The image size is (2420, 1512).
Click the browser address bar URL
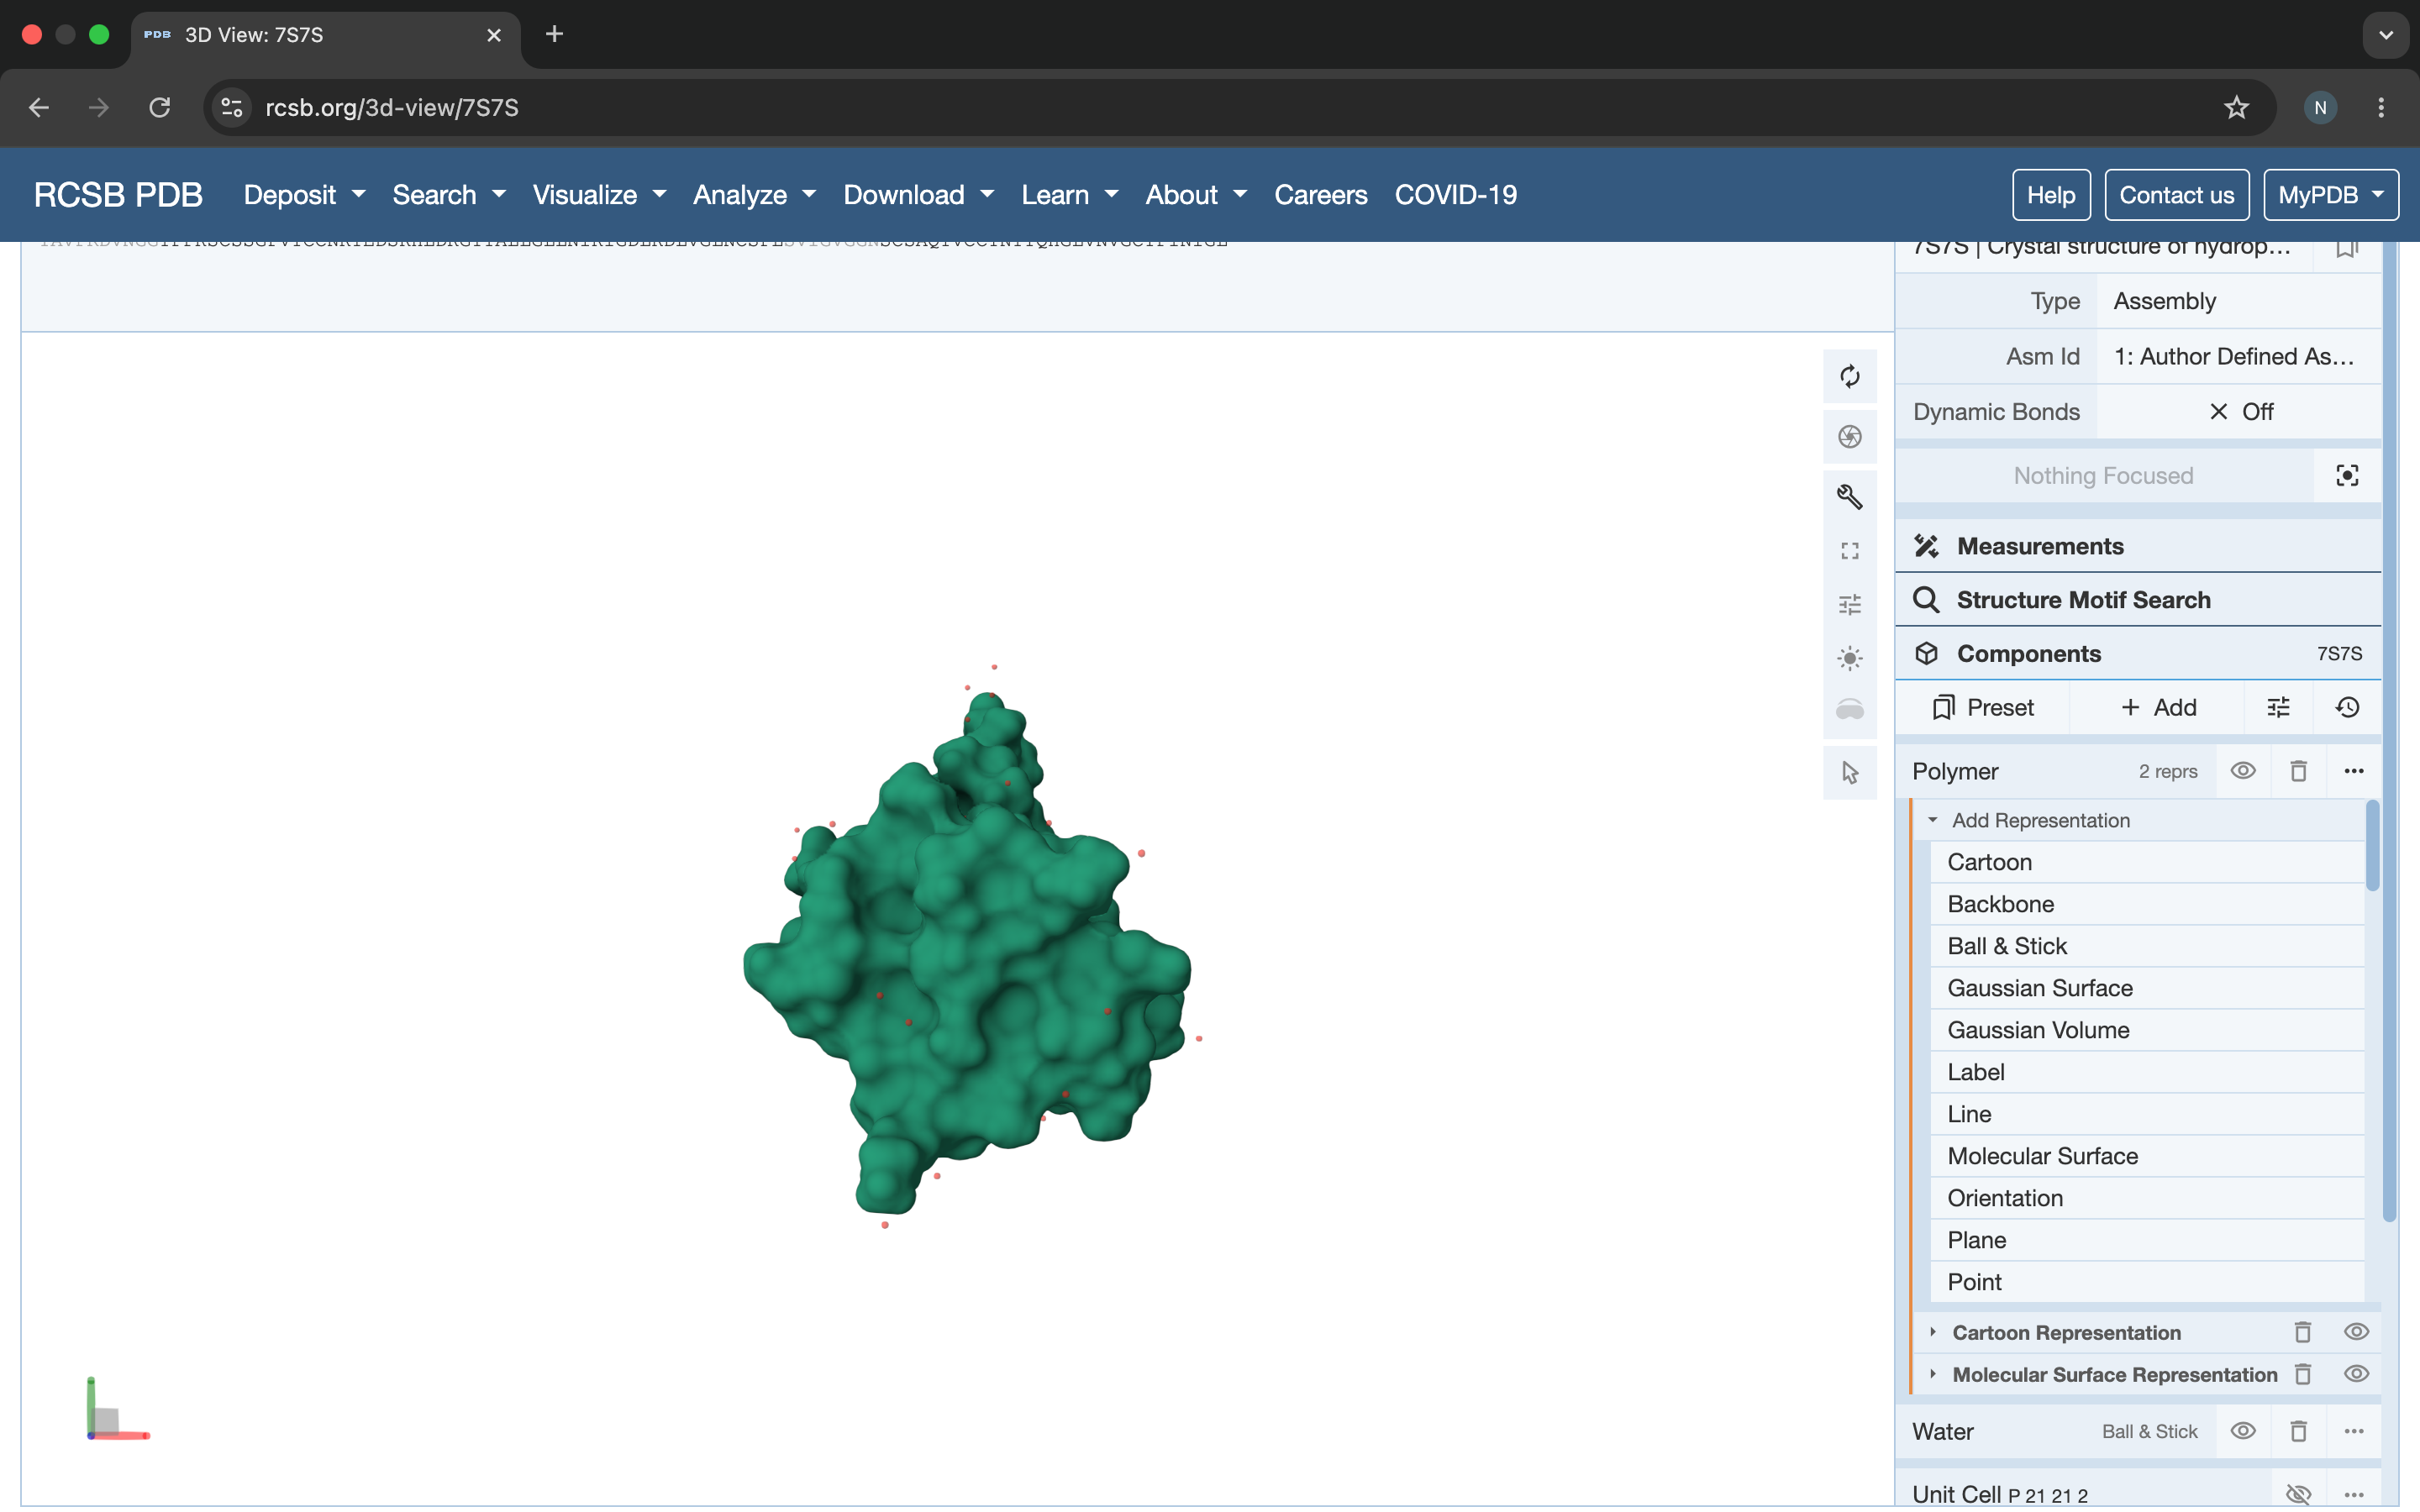391,107
